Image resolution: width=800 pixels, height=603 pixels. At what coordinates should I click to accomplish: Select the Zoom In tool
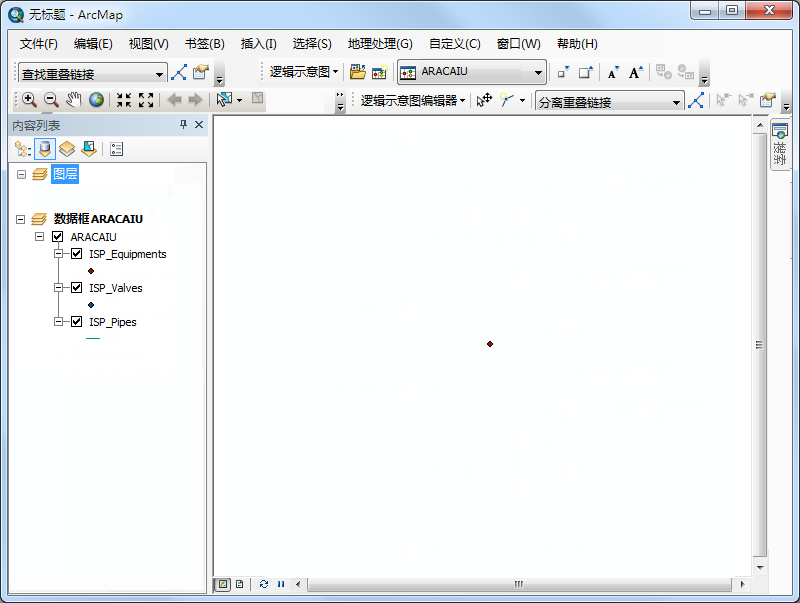point(29,100)
